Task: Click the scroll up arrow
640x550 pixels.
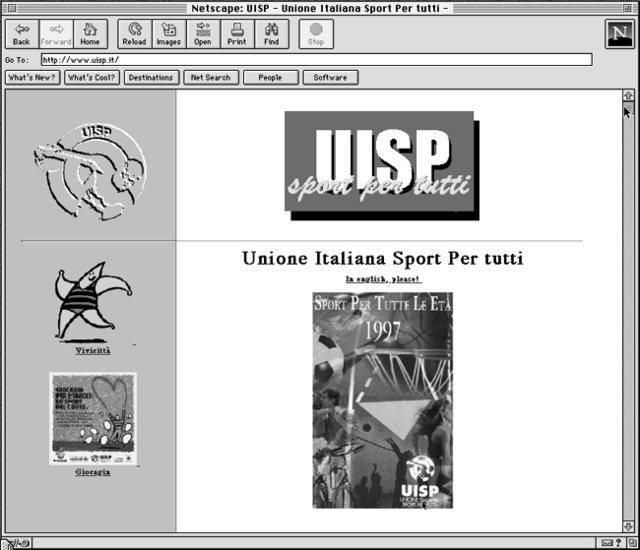Action: coord(628,95)
